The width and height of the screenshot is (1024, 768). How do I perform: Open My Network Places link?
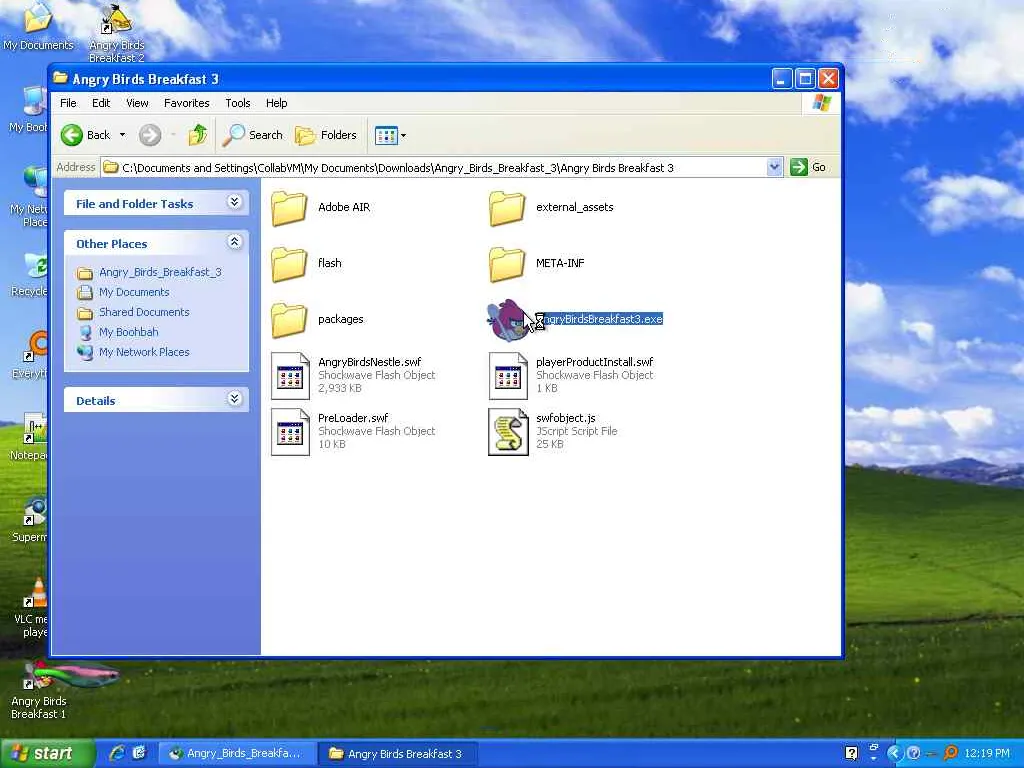(144, 352)
